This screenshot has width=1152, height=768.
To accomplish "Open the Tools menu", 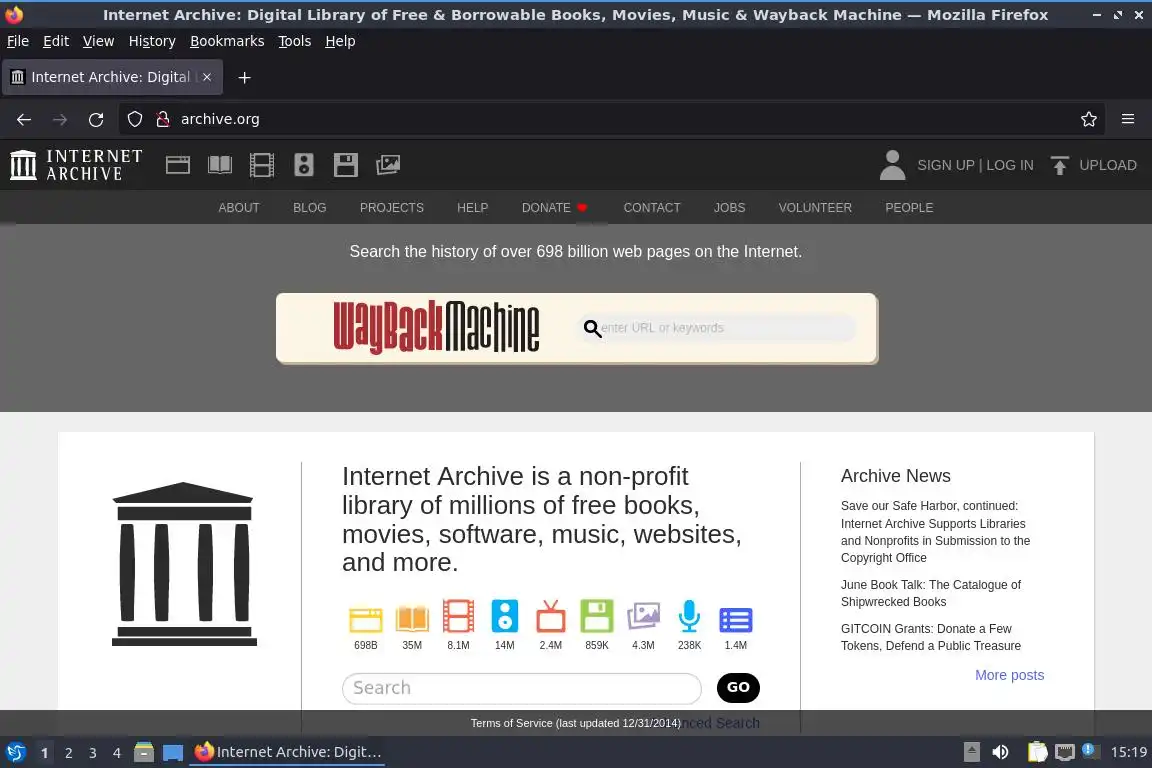I will 295,41.
